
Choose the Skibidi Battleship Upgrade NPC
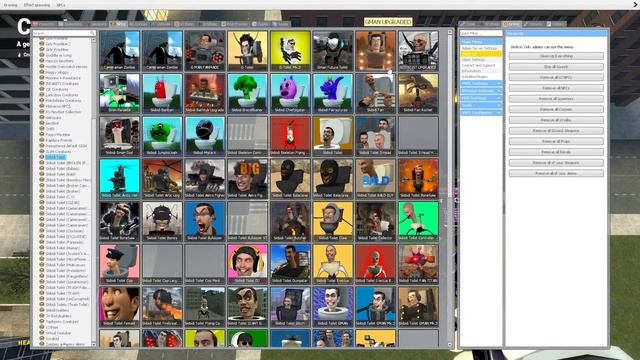pyautogui.click(x=205, y=93)
